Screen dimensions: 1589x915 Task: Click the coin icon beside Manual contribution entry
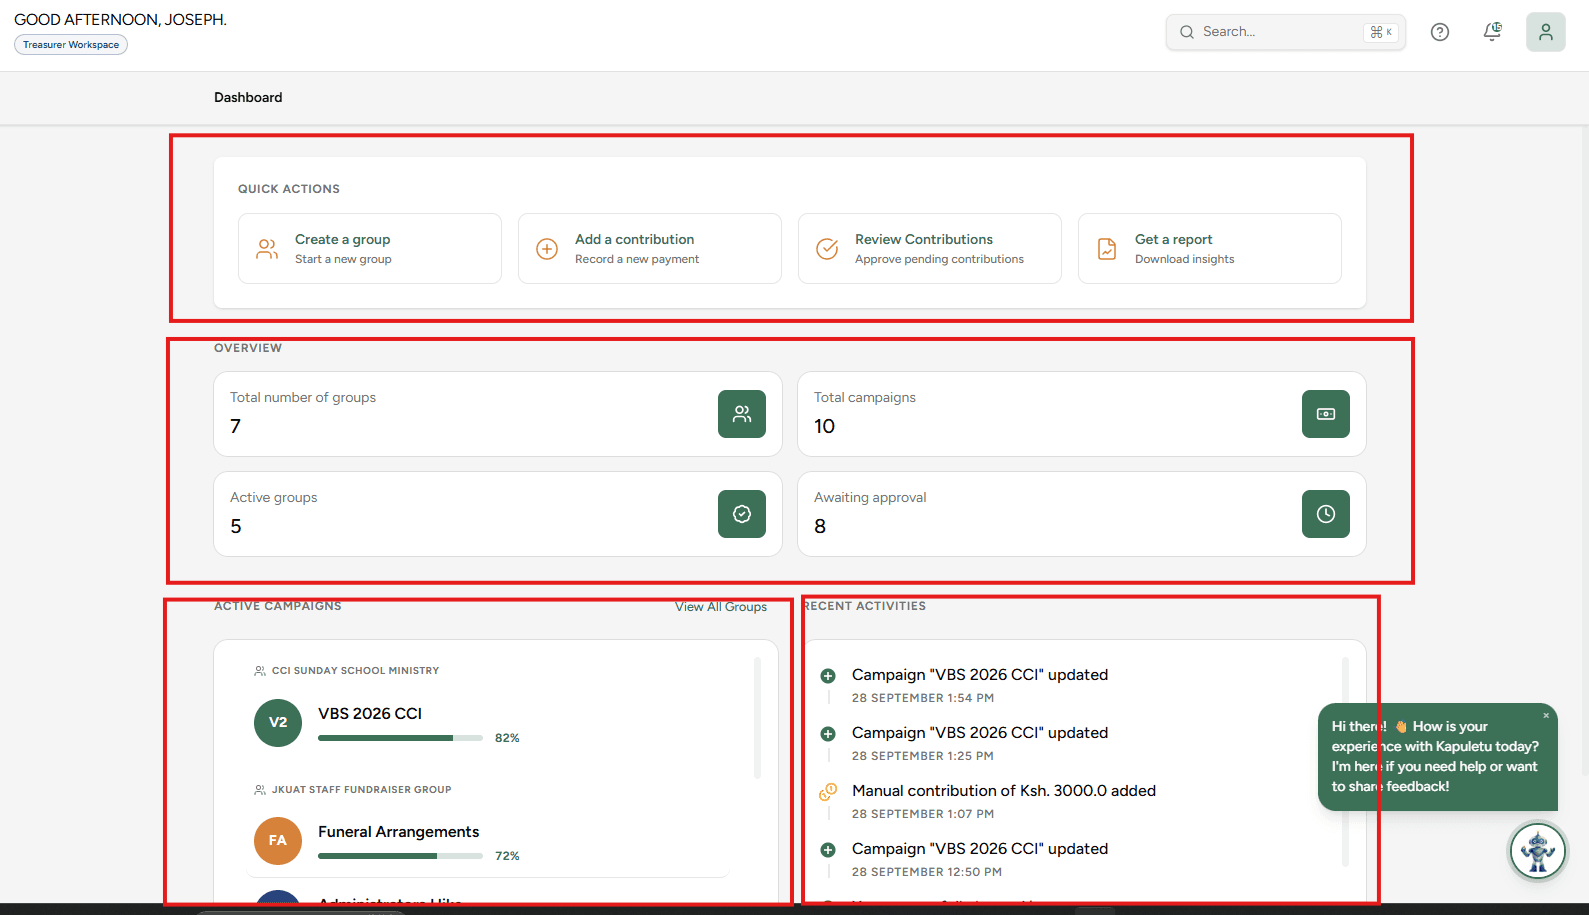click(828, 792)
